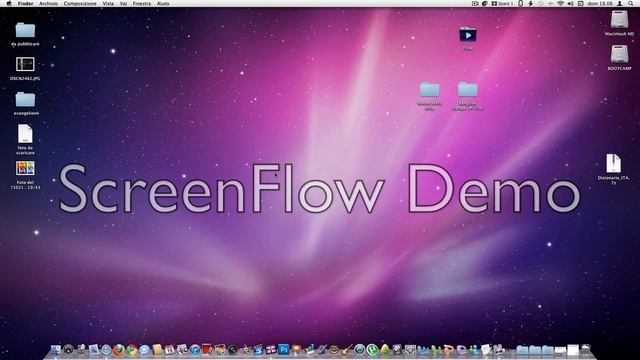Open the Composizione menu
Viewport: 640px width, 360px height.
tap(80, 3)
